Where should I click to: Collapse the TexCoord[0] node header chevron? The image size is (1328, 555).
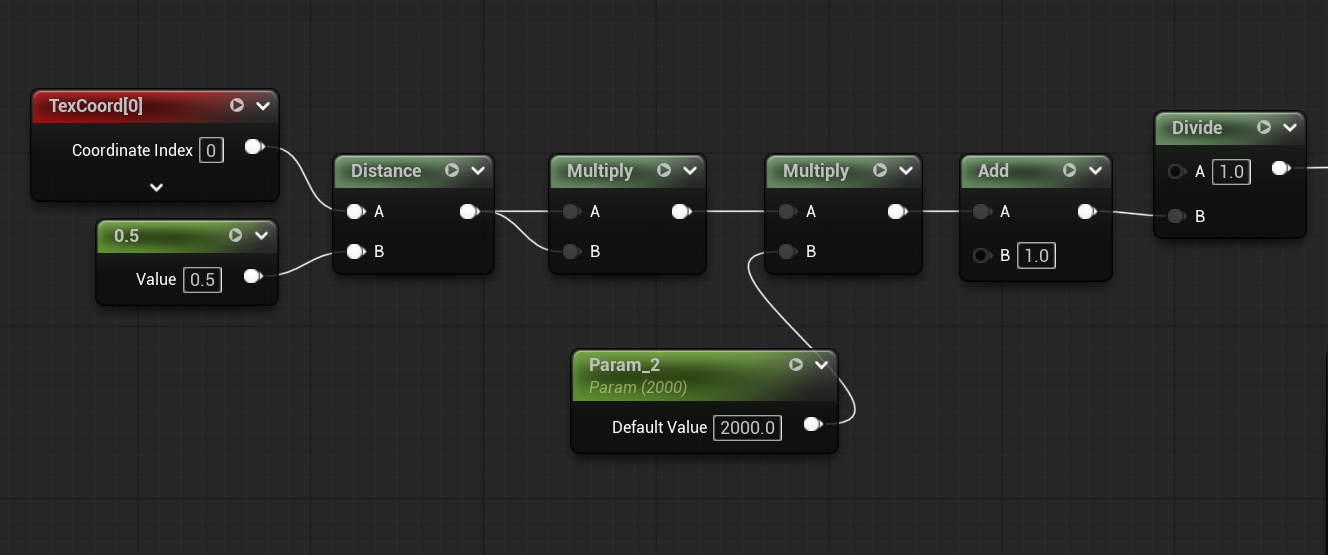(263, 105)
